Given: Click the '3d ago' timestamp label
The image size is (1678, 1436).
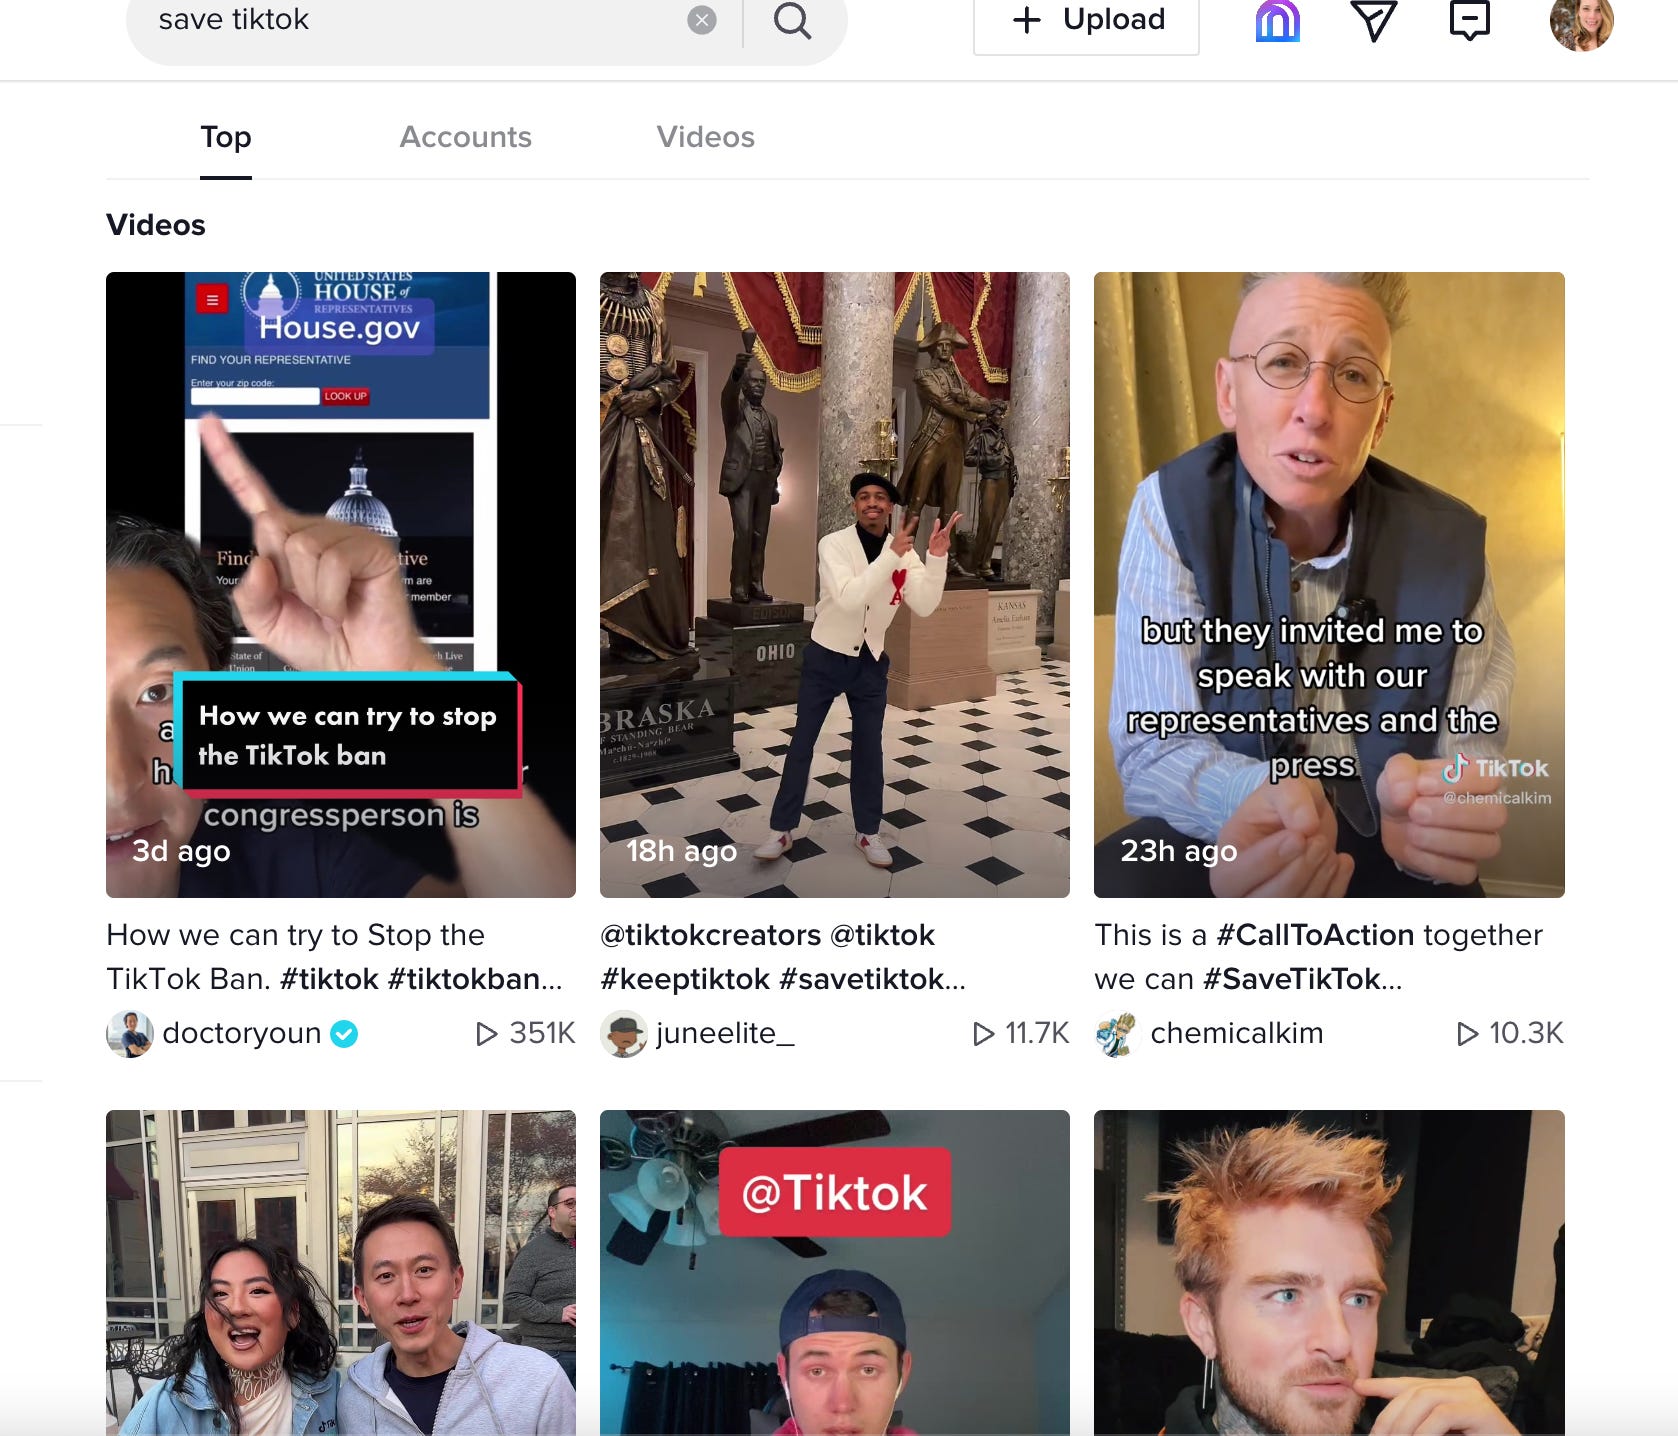Looking at the screenshot, I should pos(181,851).
